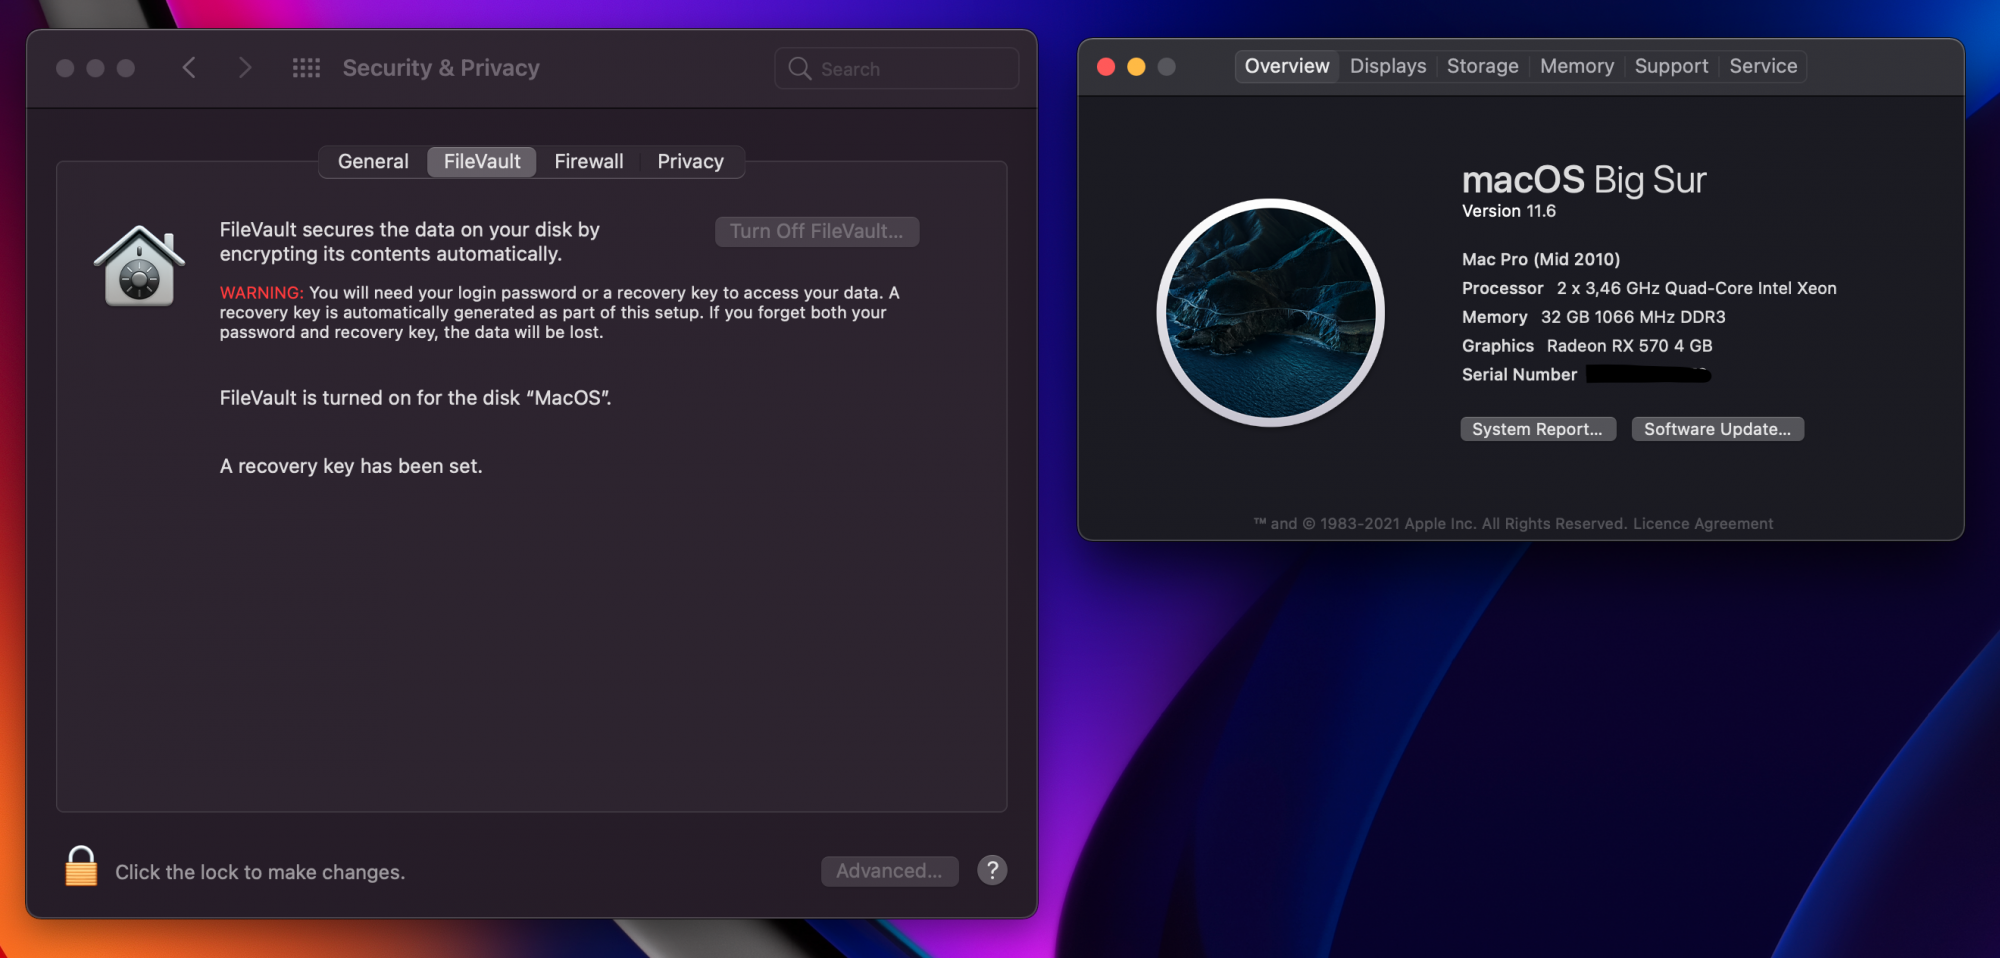Image resolution: width=2000 pixels, height=958 pixels.
Task: Click the Turn Off FileVault button
Action: click(x=817, y=231)
